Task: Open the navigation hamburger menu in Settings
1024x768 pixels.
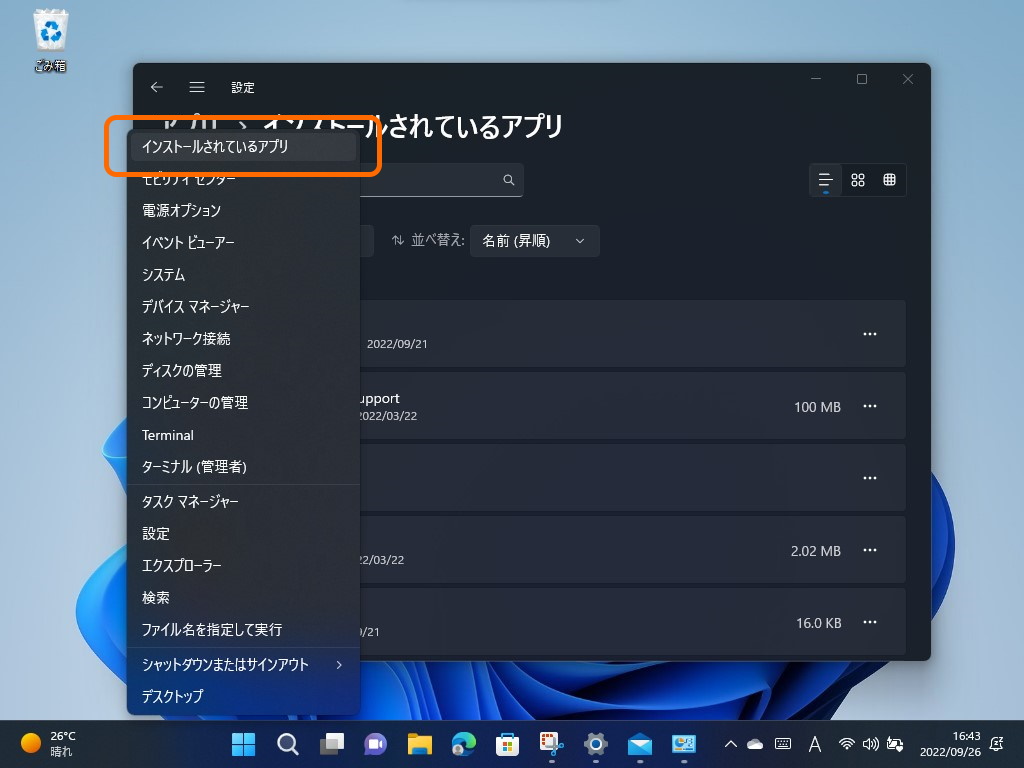Action: click(197, 86)
